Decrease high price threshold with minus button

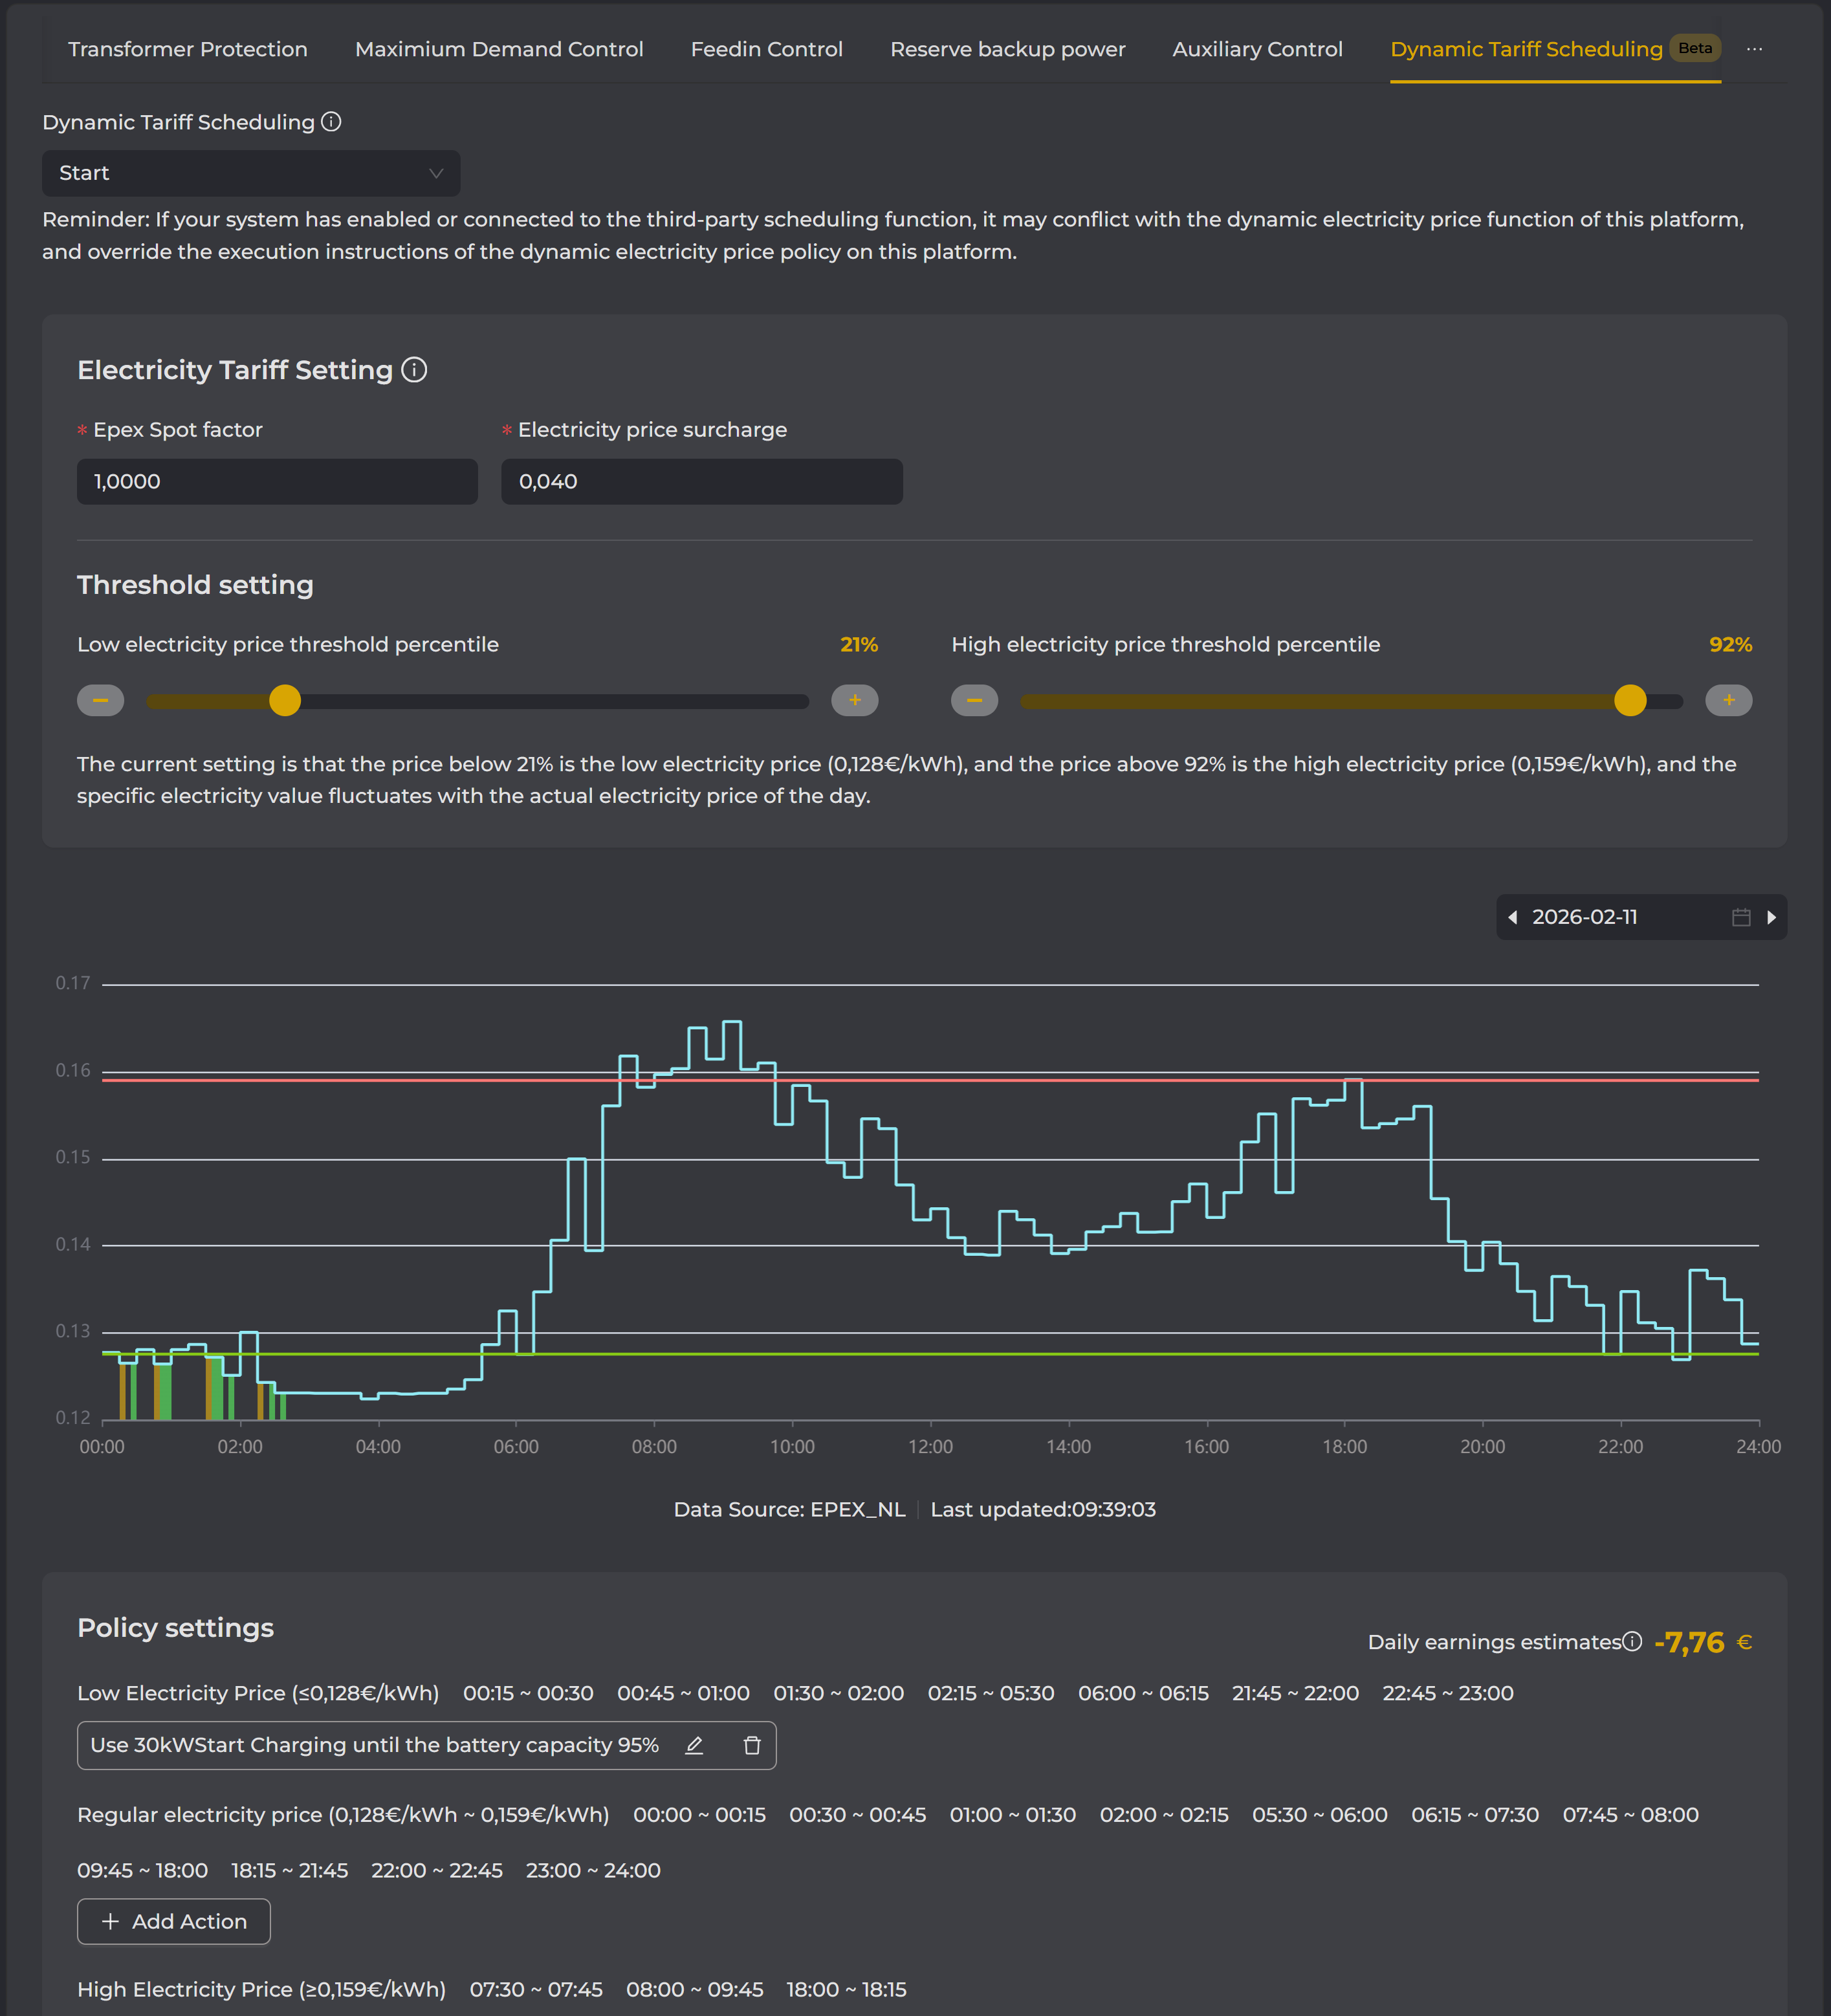coord(974,700)
